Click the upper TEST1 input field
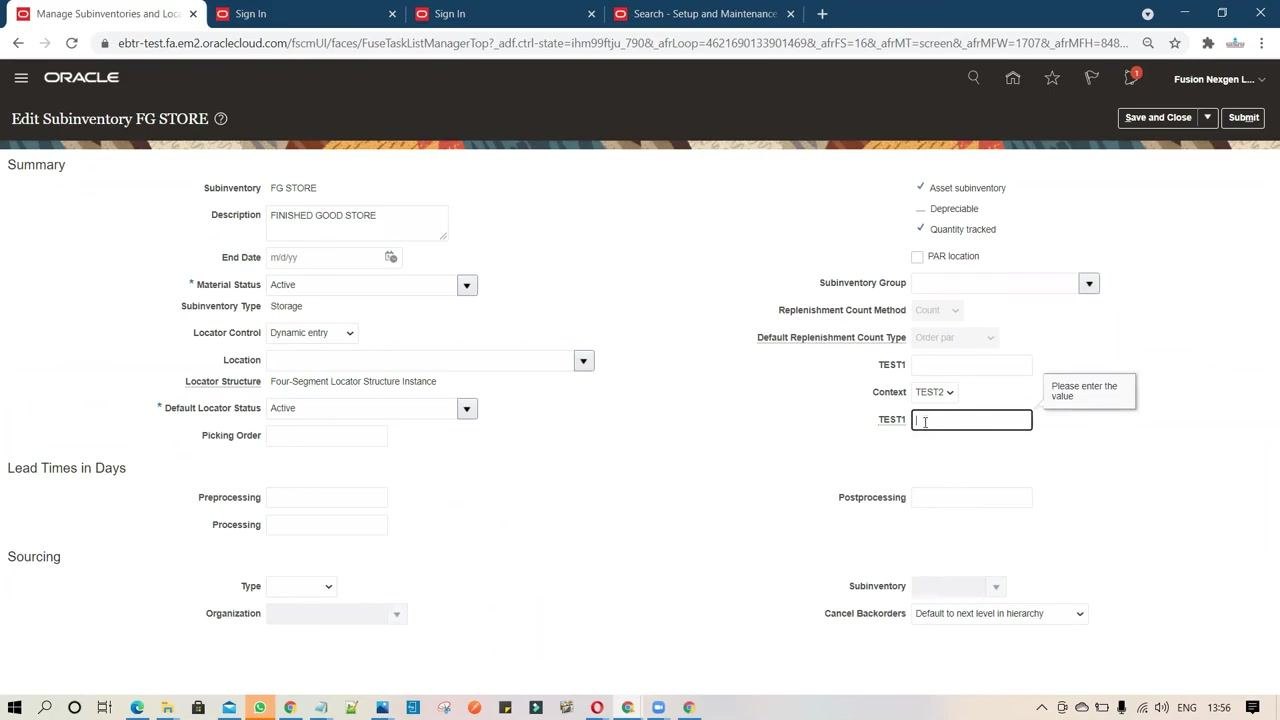The width and height of the screenshot is (1280, 720). pos(971,365)
